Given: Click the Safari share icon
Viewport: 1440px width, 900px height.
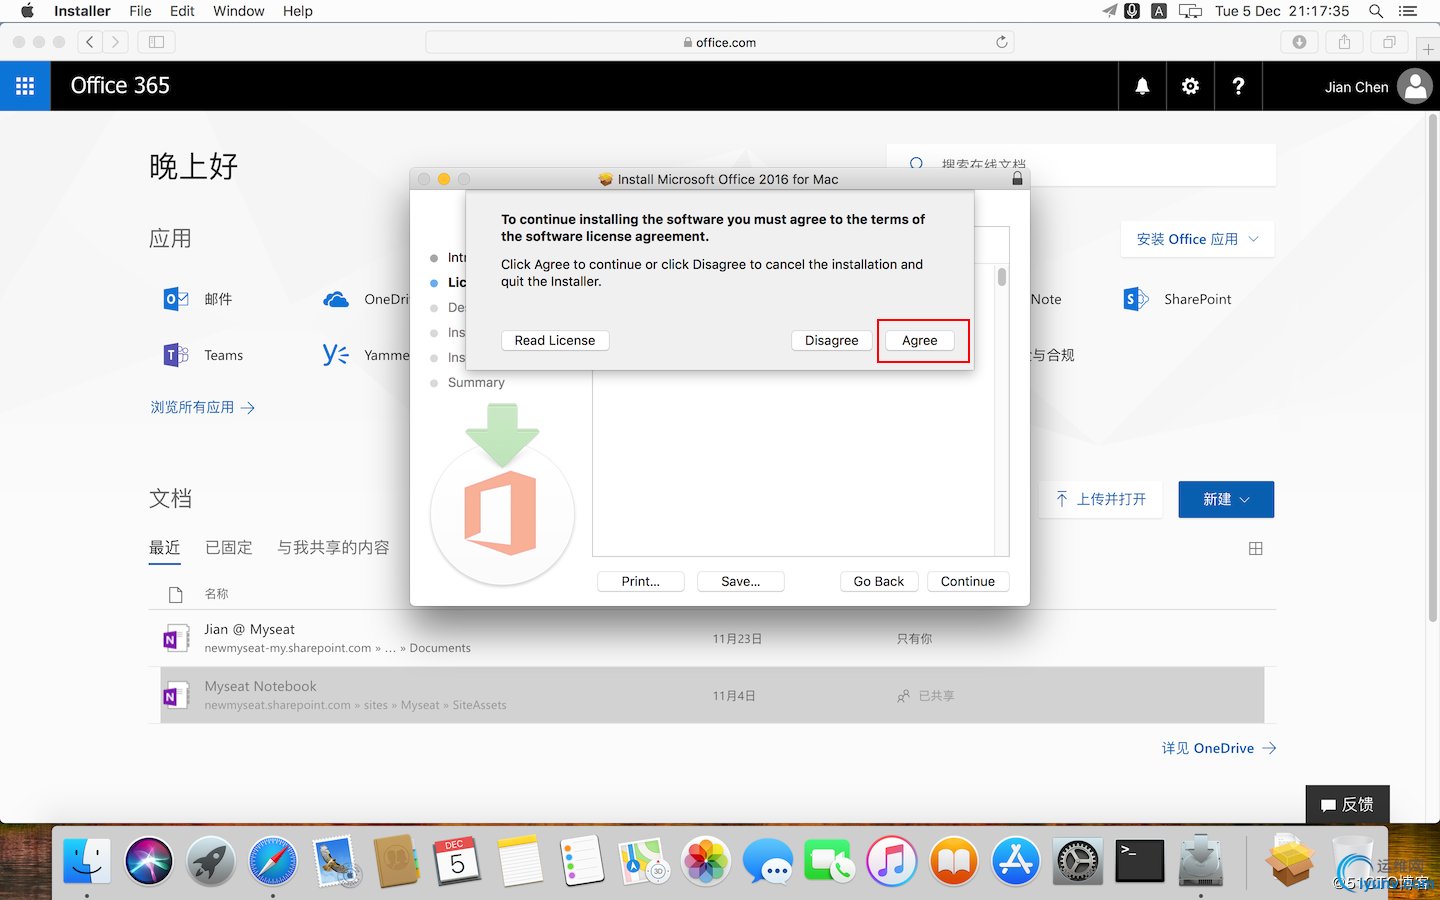Looking at the screenshot, I should click(1344, 42).
